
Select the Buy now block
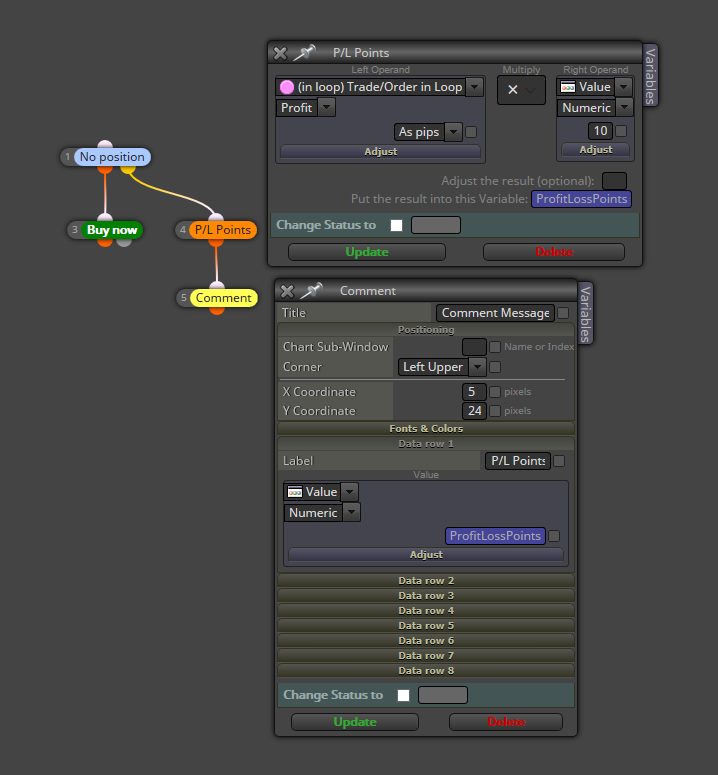point(112,230)
